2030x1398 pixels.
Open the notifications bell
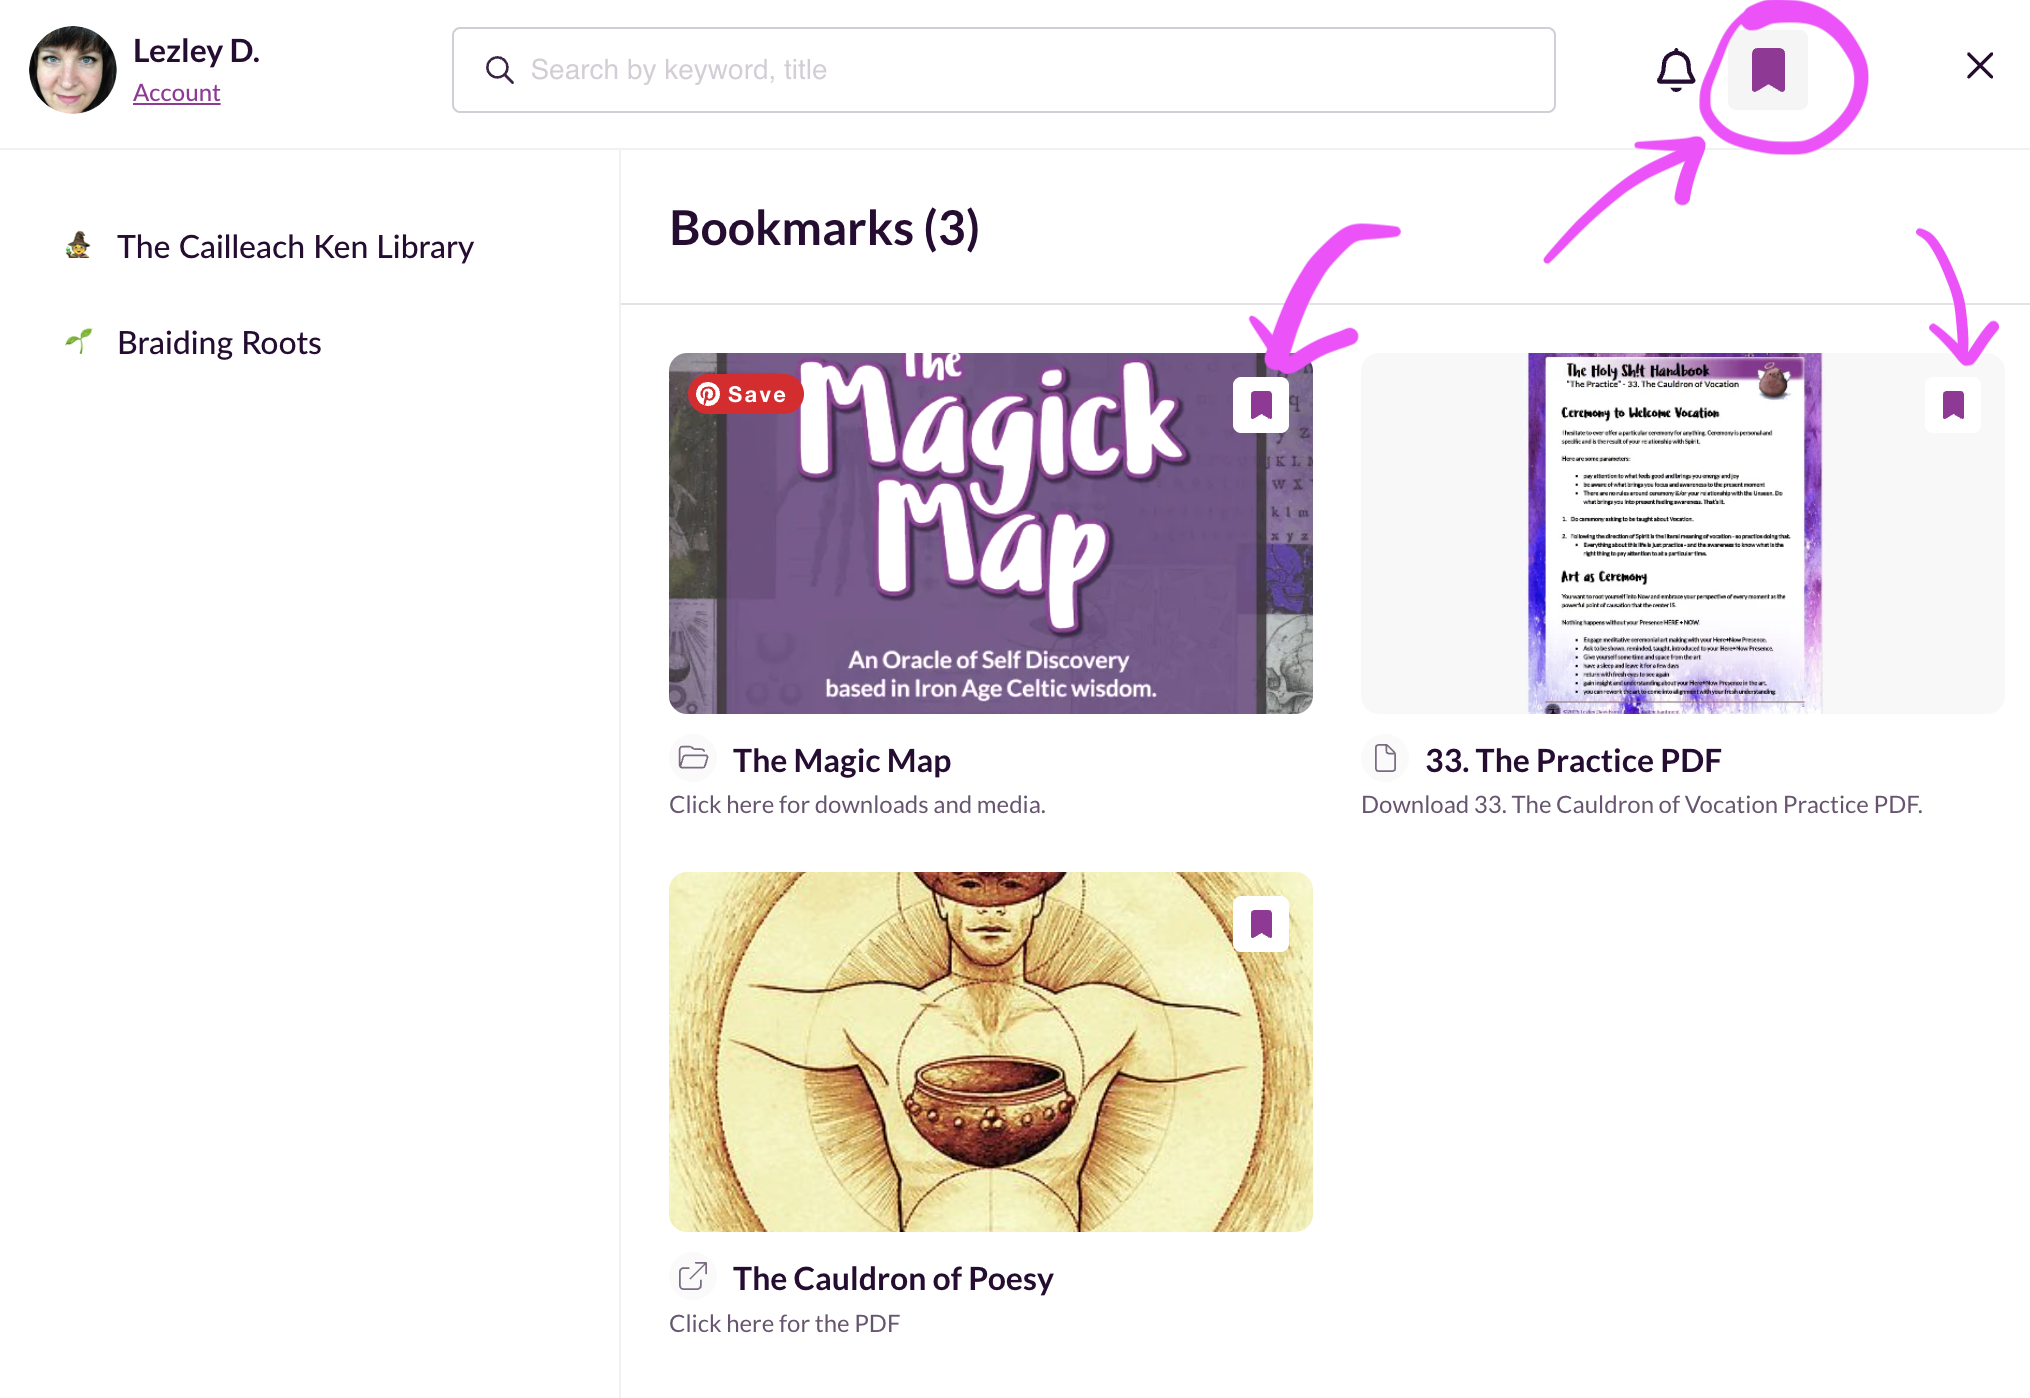coord(1675,70)
